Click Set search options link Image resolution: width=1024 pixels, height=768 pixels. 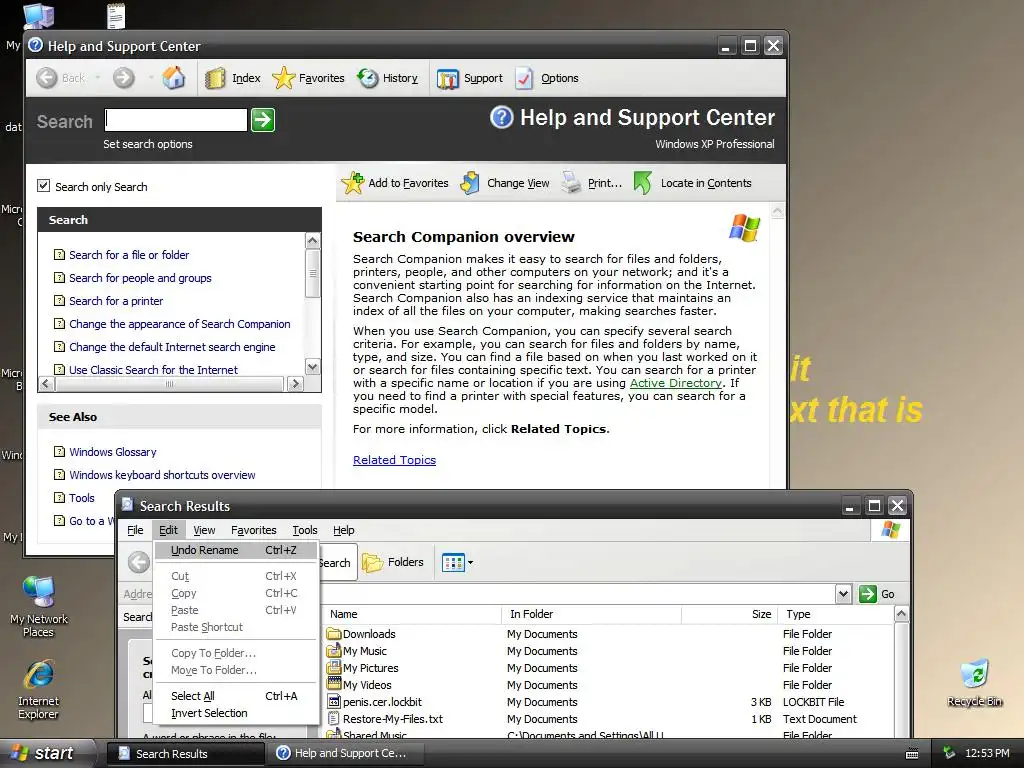(148, 144)
